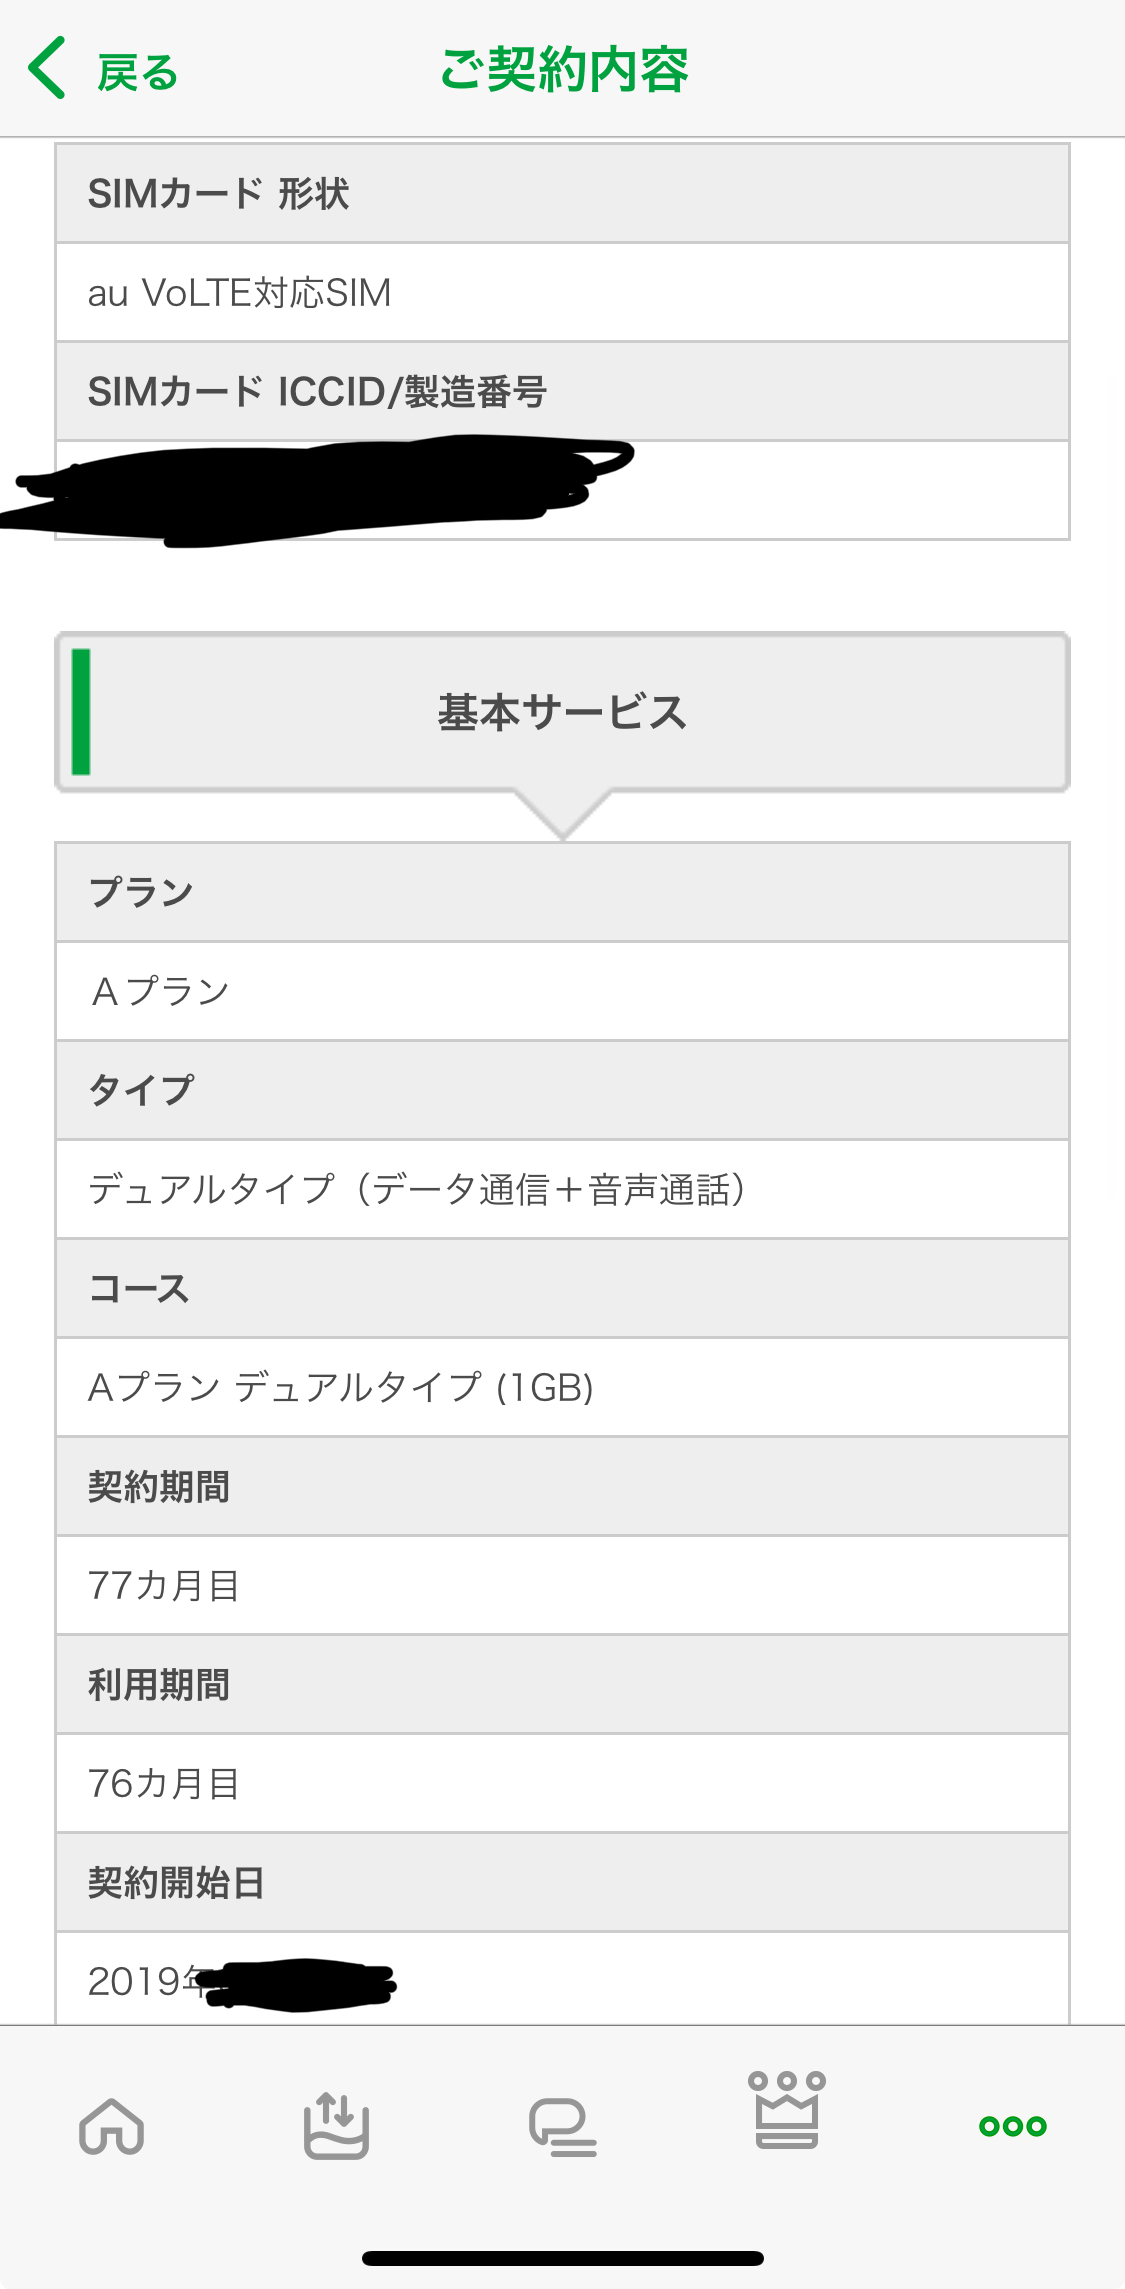Open the home tab house icon
Screen dimensions: 1125x2289
click(111, 2124)
